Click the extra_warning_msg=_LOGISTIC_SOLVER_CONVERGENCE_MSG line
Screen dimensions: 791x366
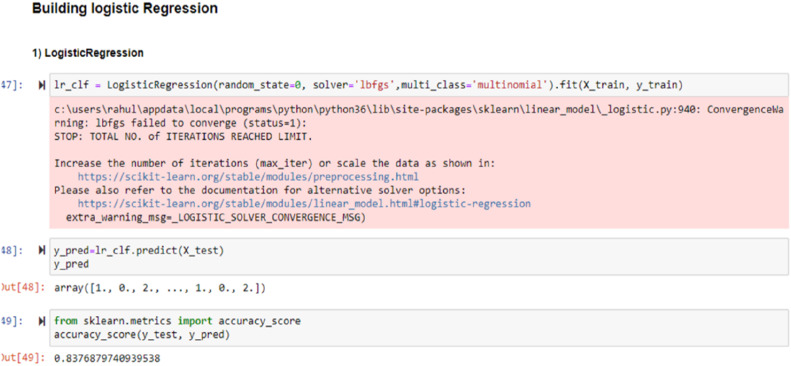[x=216, y=217]
